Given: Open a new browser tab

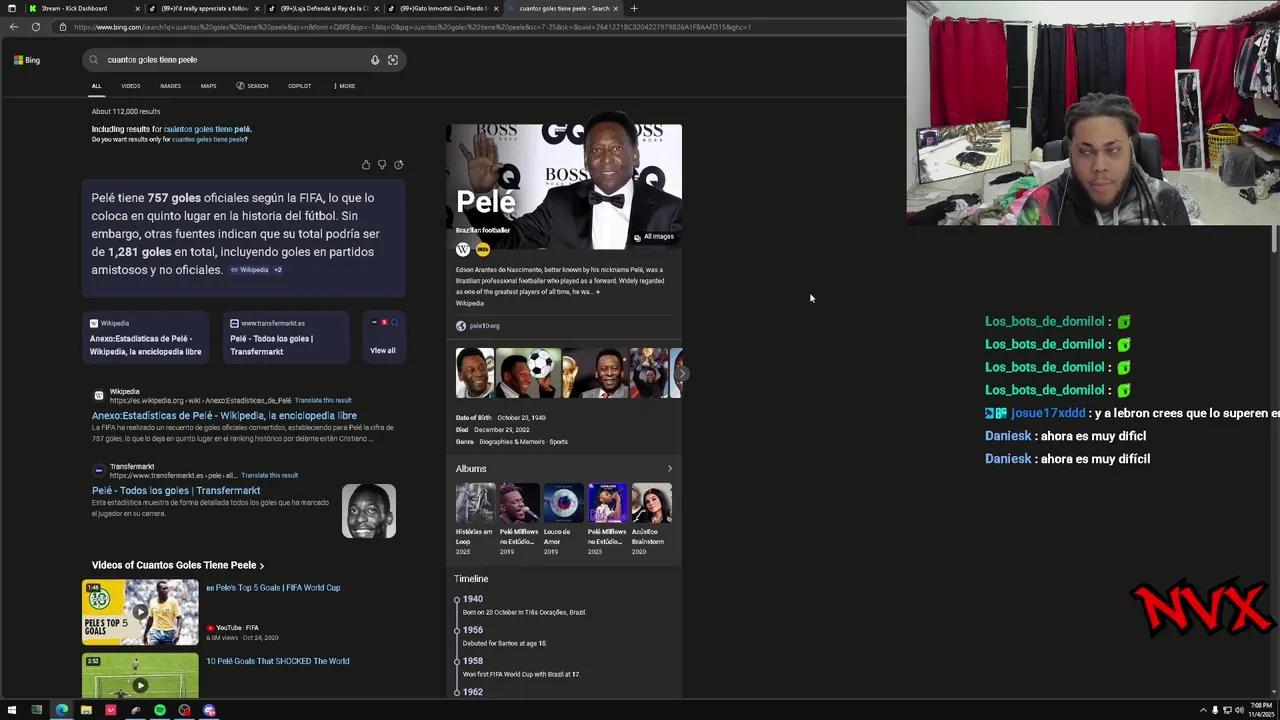Looking at the screenshot, I should click(x=634, y=8).
